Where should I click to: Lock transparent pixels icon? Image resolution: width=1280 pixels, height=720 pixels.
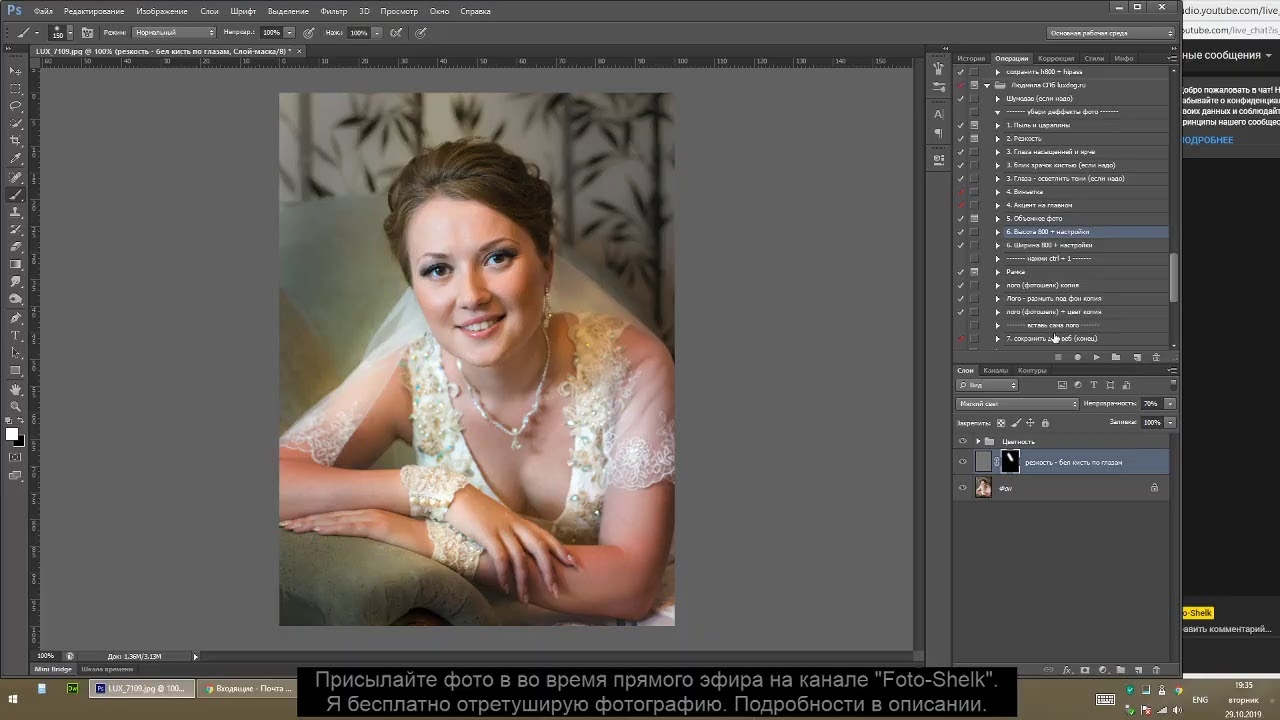[1001, 423]
